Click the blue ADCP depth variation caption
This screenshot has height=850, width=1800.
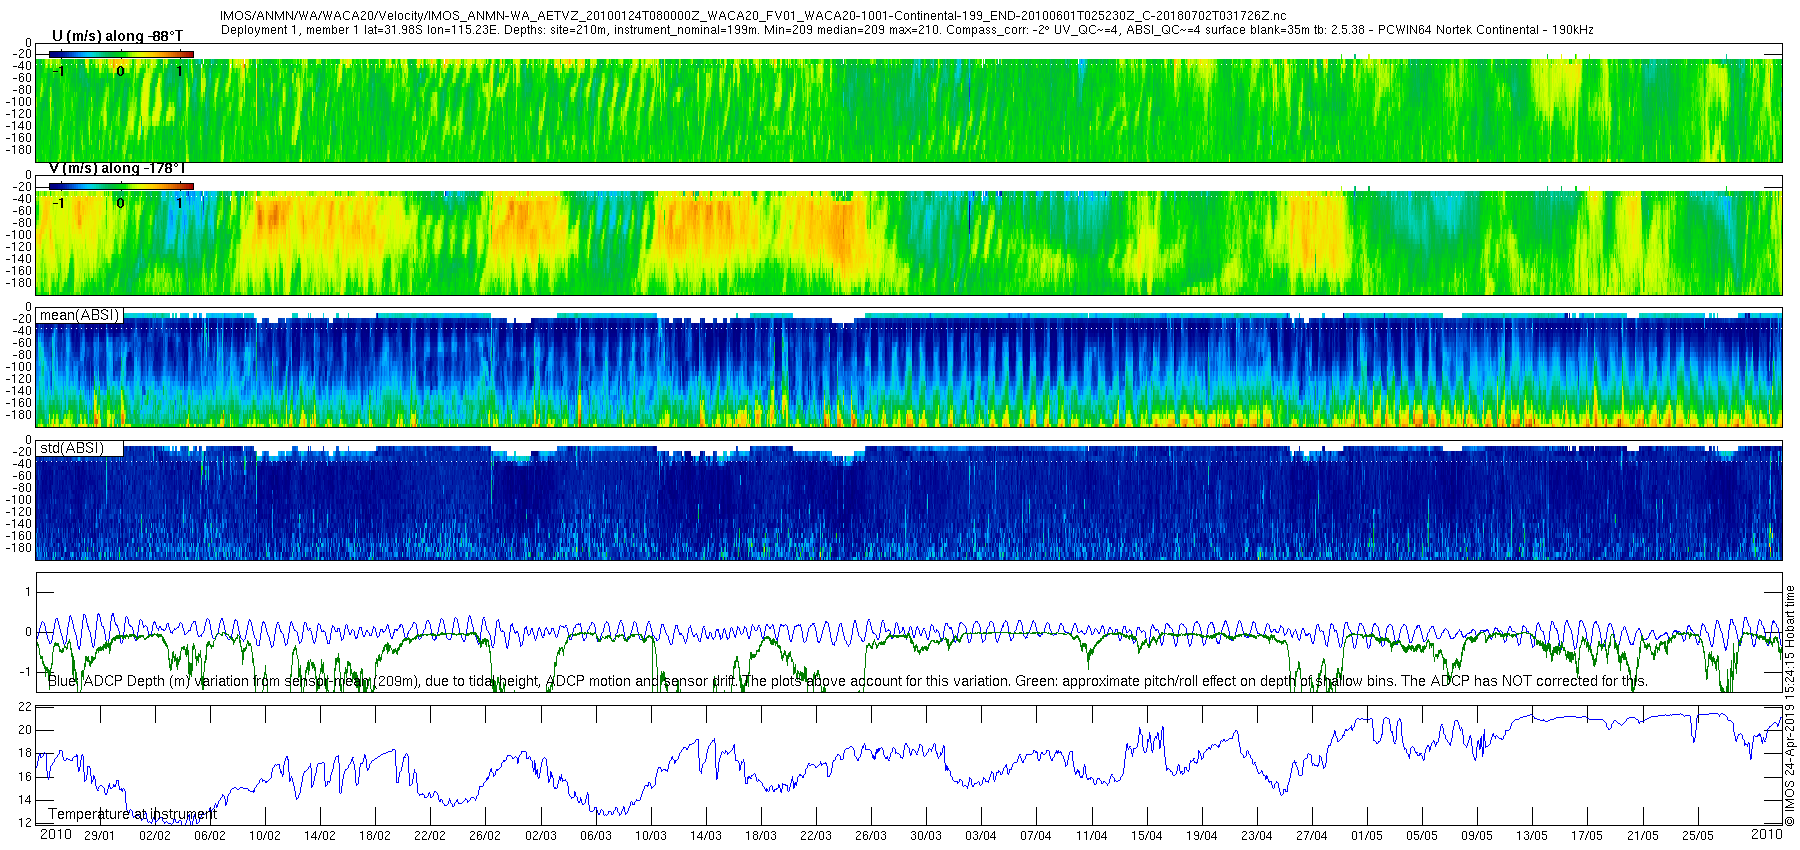click(848, 681)
